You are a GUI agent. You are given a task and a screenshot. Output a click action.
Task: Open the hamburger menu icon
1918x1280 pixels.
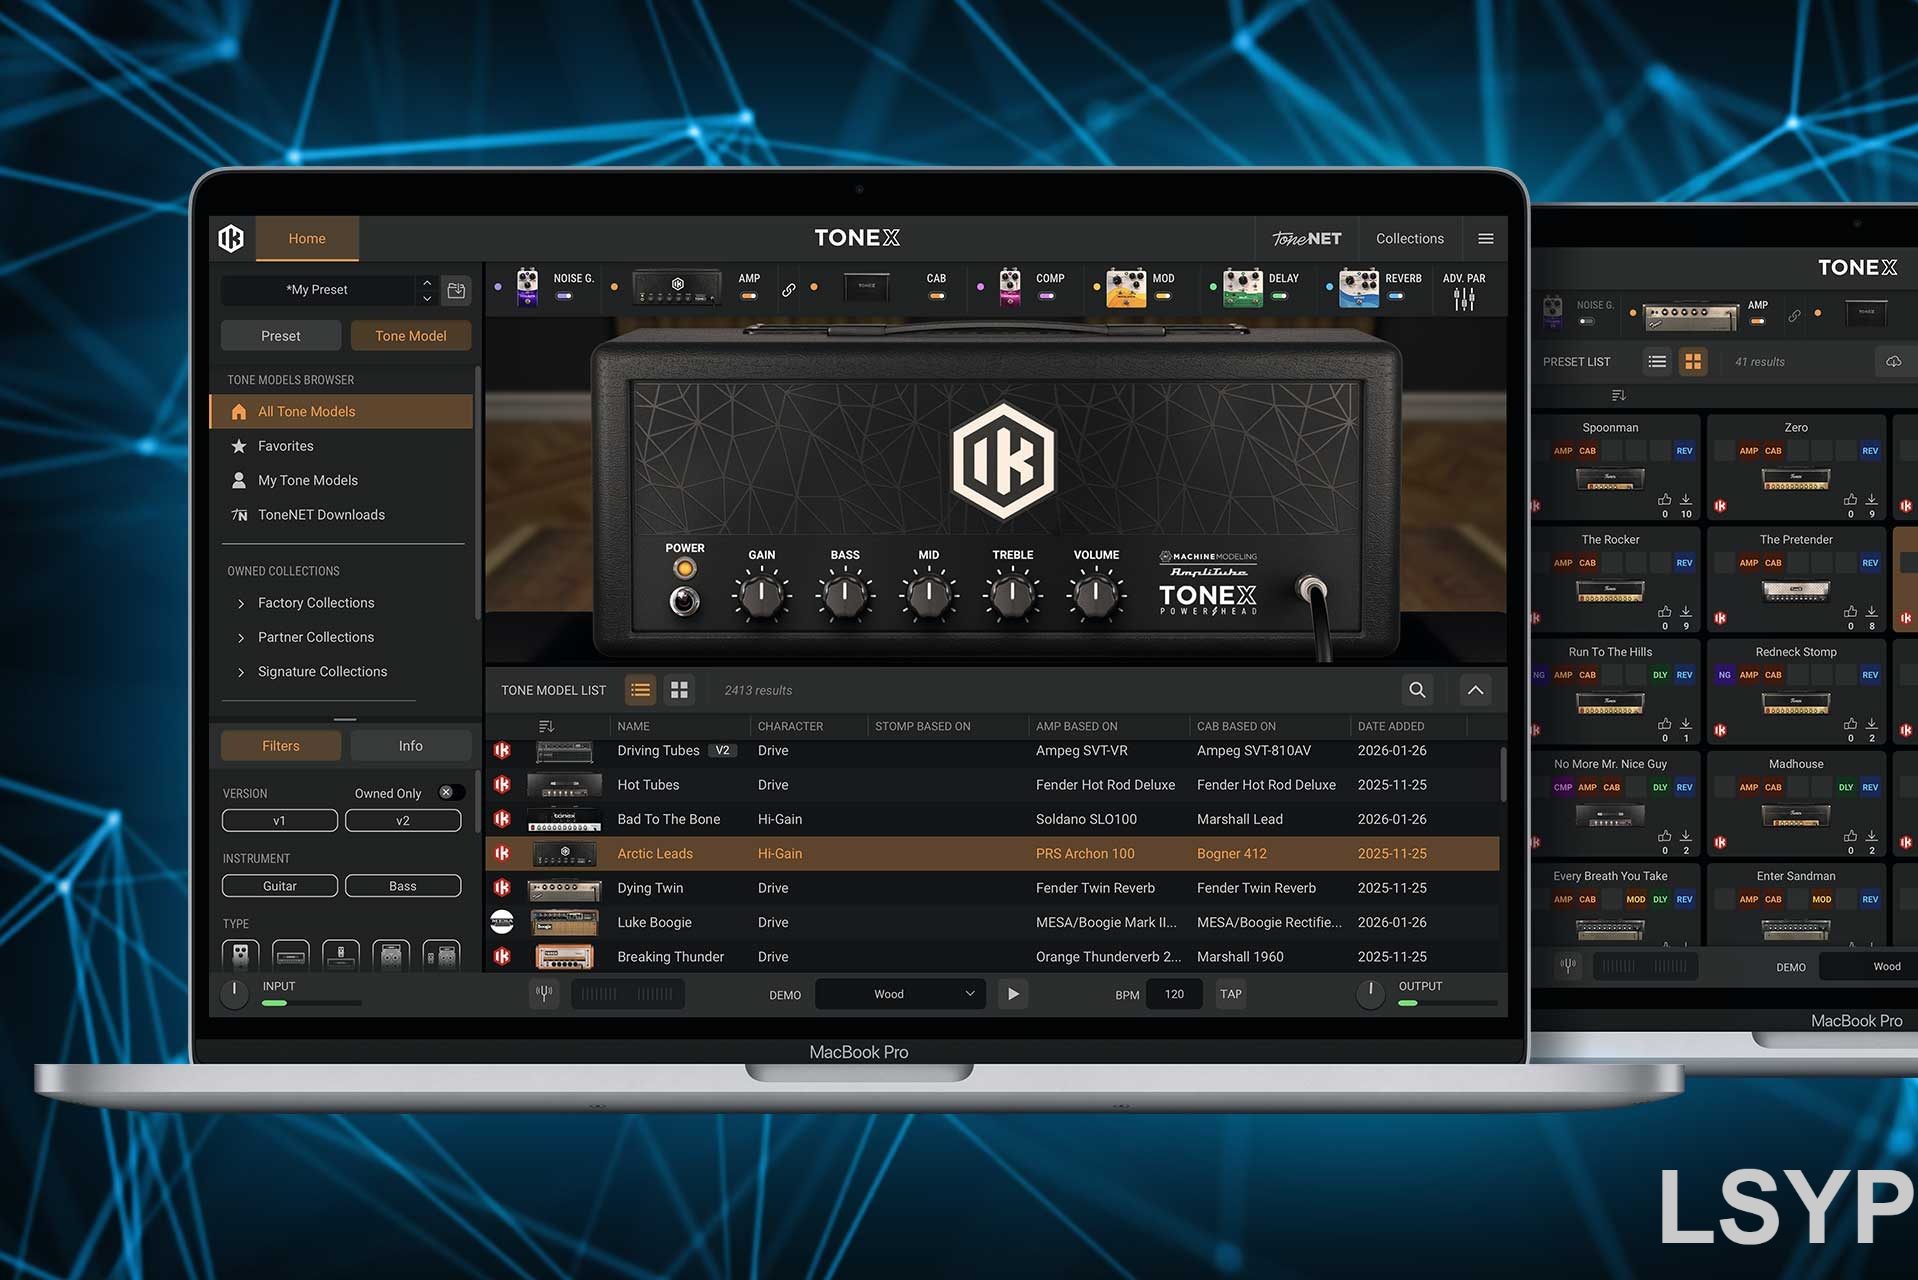(x=1485, y=238)
